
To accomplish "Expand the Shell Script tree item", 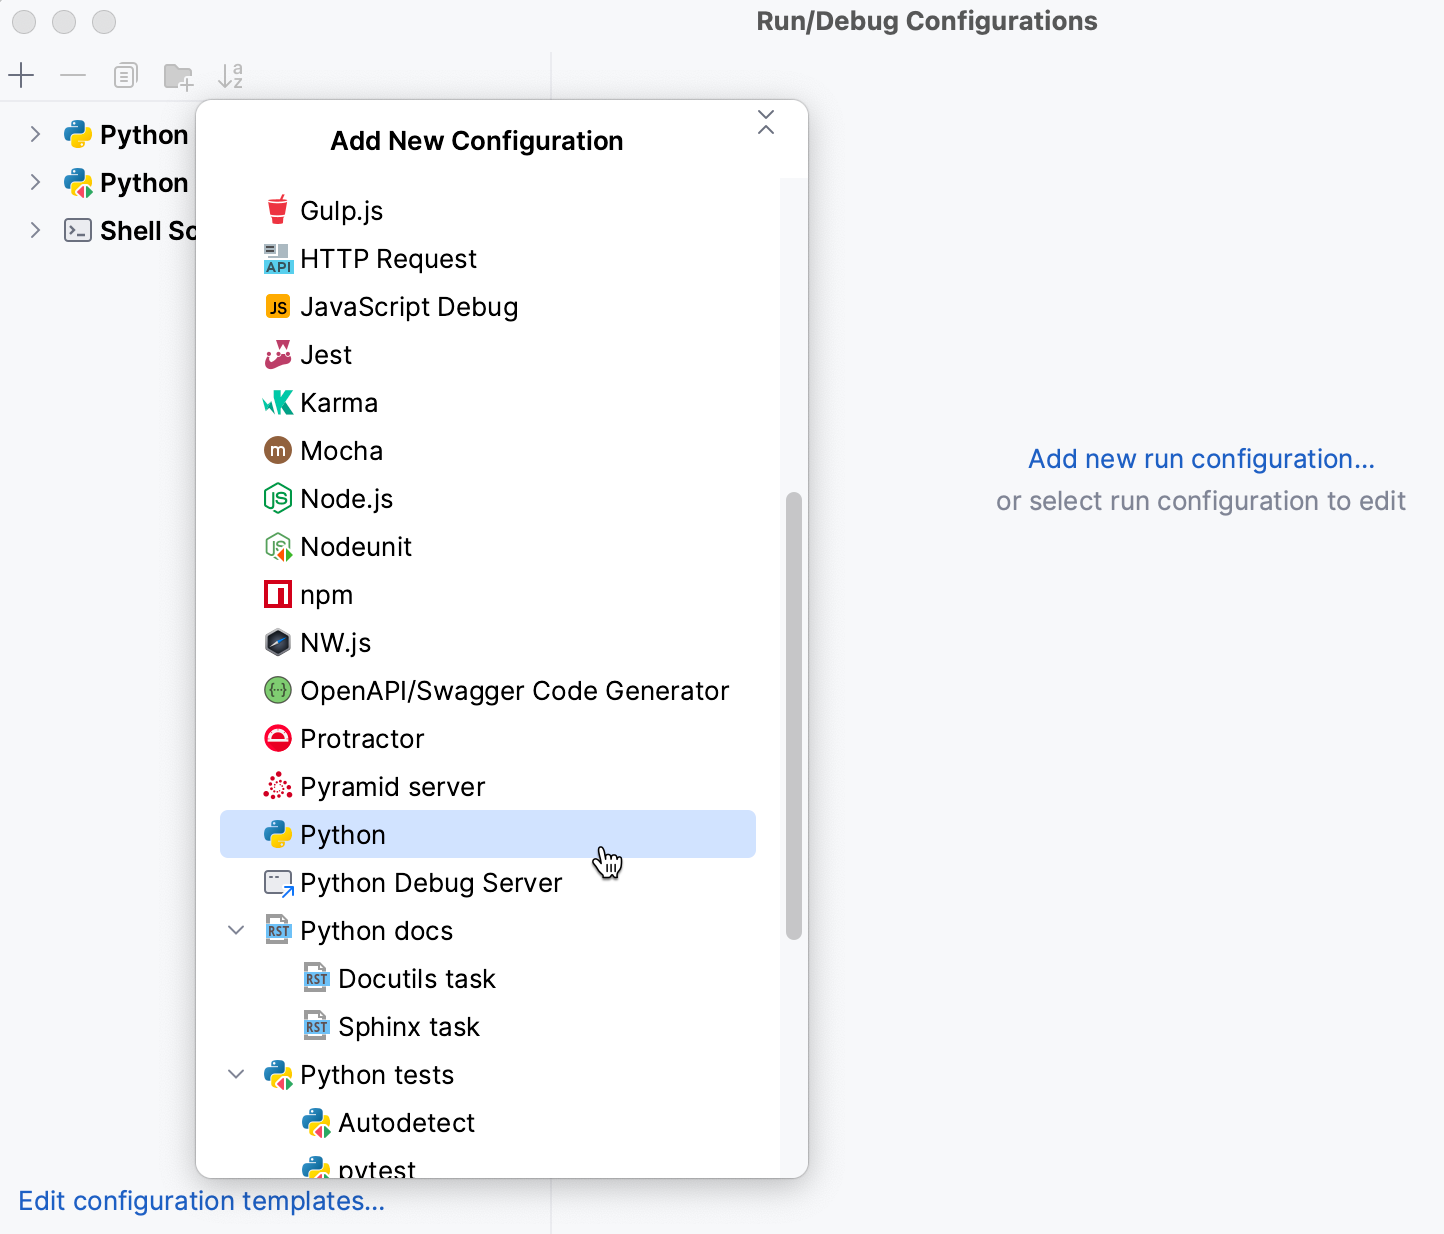I will 35,230.
